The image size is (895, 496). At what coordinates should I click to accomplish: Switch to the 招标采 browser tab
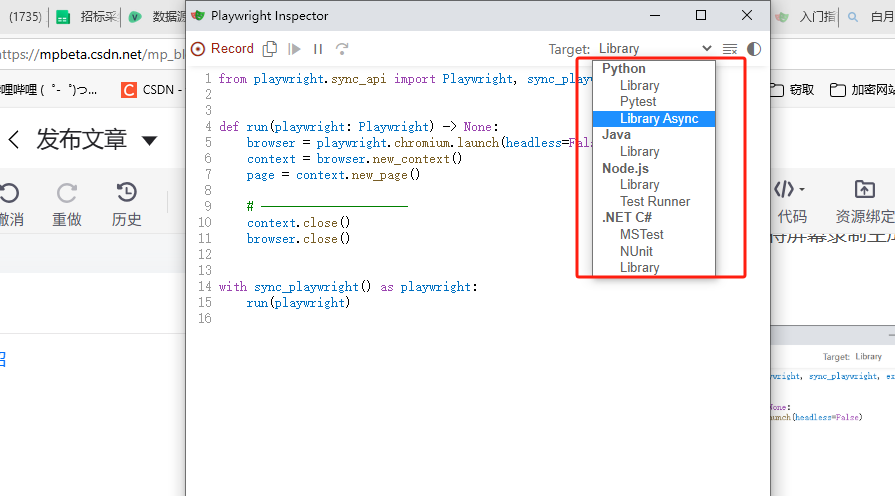click(87, 17)
